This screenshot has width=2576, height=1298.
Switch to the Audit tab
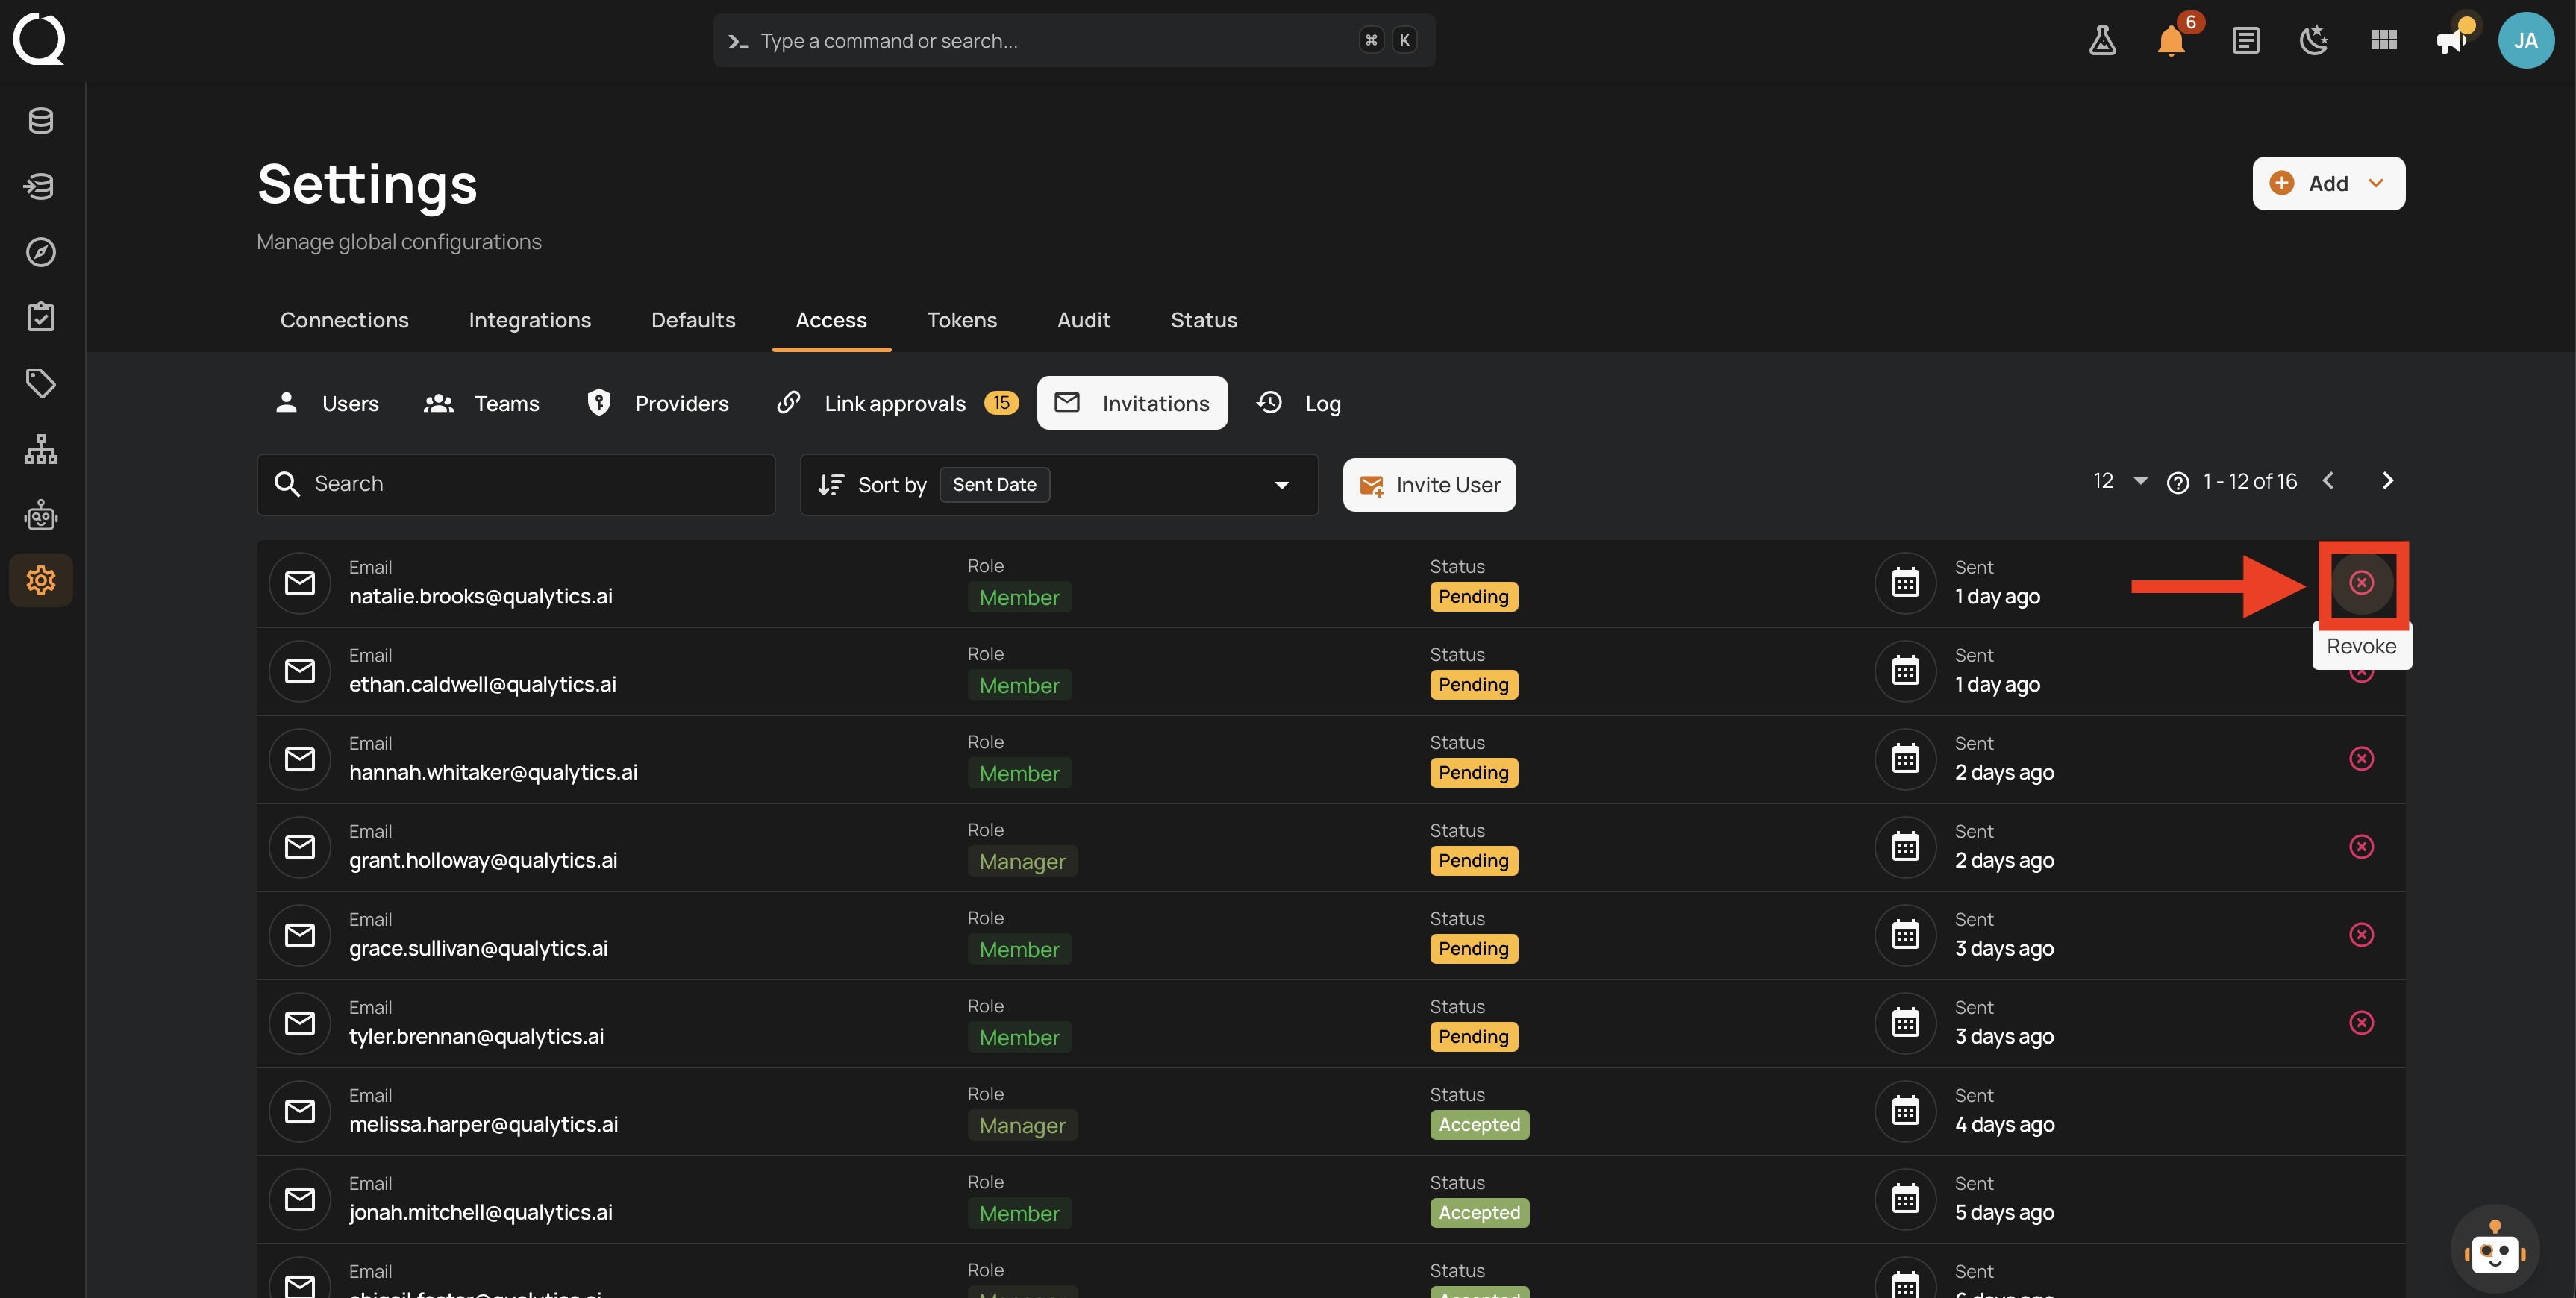point(1083,320)
